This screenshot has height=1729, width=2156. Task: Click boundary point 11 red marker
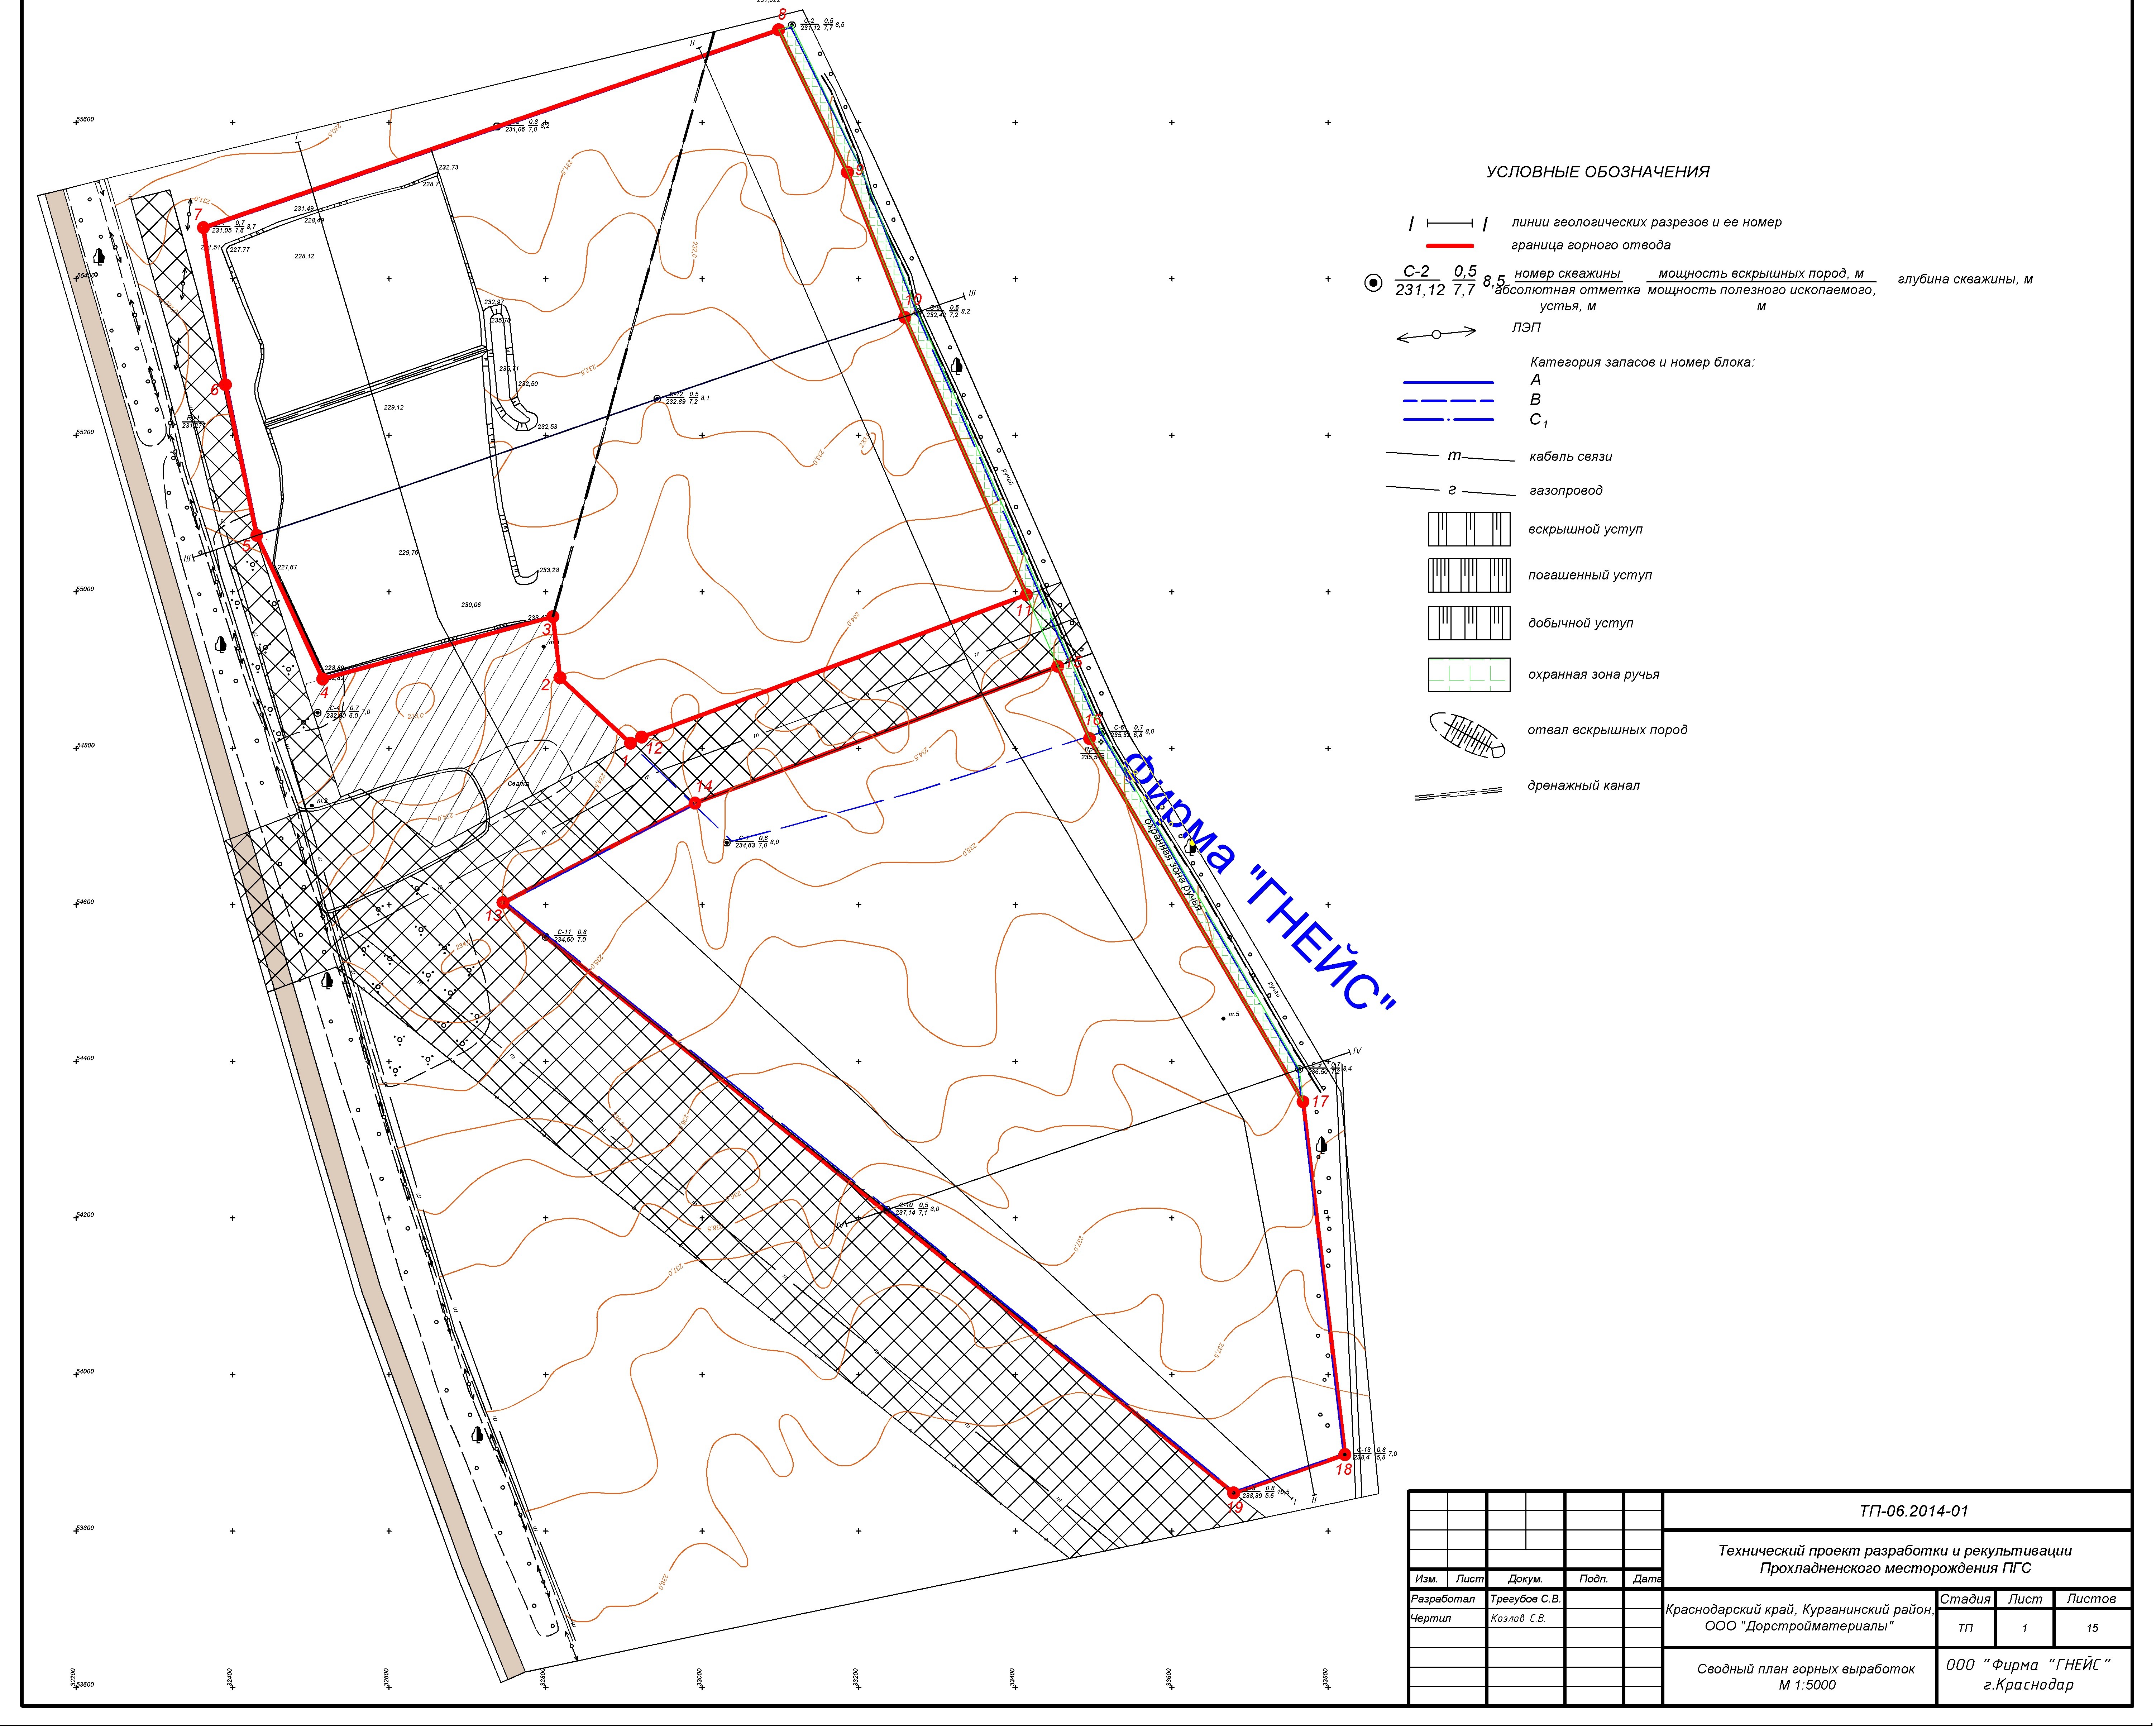(1026, 595)
